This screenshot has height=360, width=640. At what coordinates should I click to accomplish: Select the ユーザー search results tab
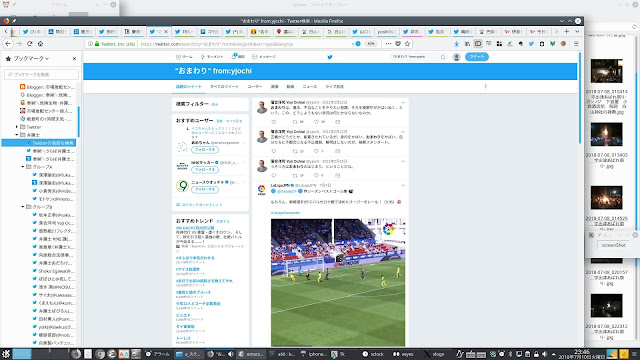pos(255,87)
